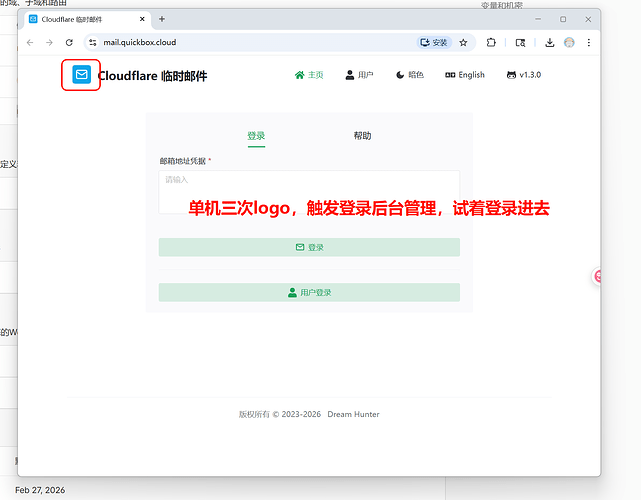Select the Cloudflare 临时邮件 browser tab
Viewport: 641px width, 500px height.
click(x=88, y=19)
